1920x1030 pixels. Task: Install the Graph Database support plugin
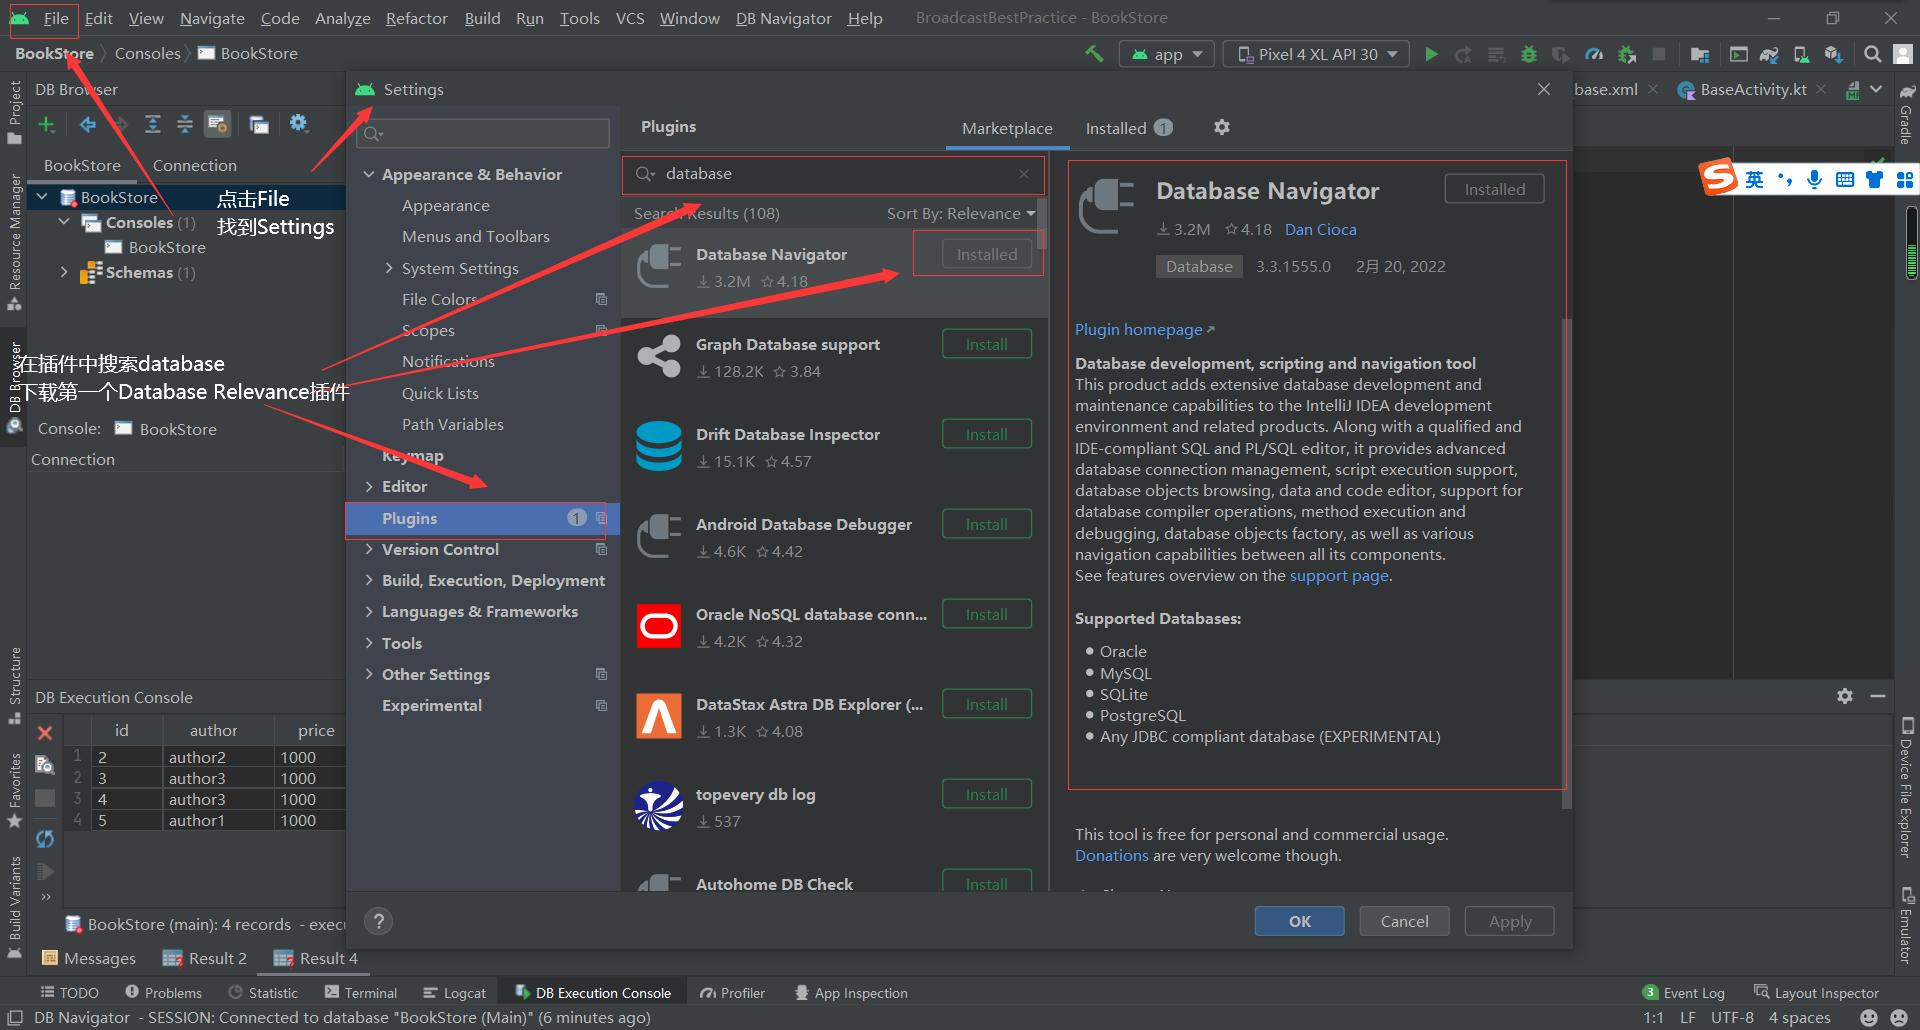click(986, 344)
